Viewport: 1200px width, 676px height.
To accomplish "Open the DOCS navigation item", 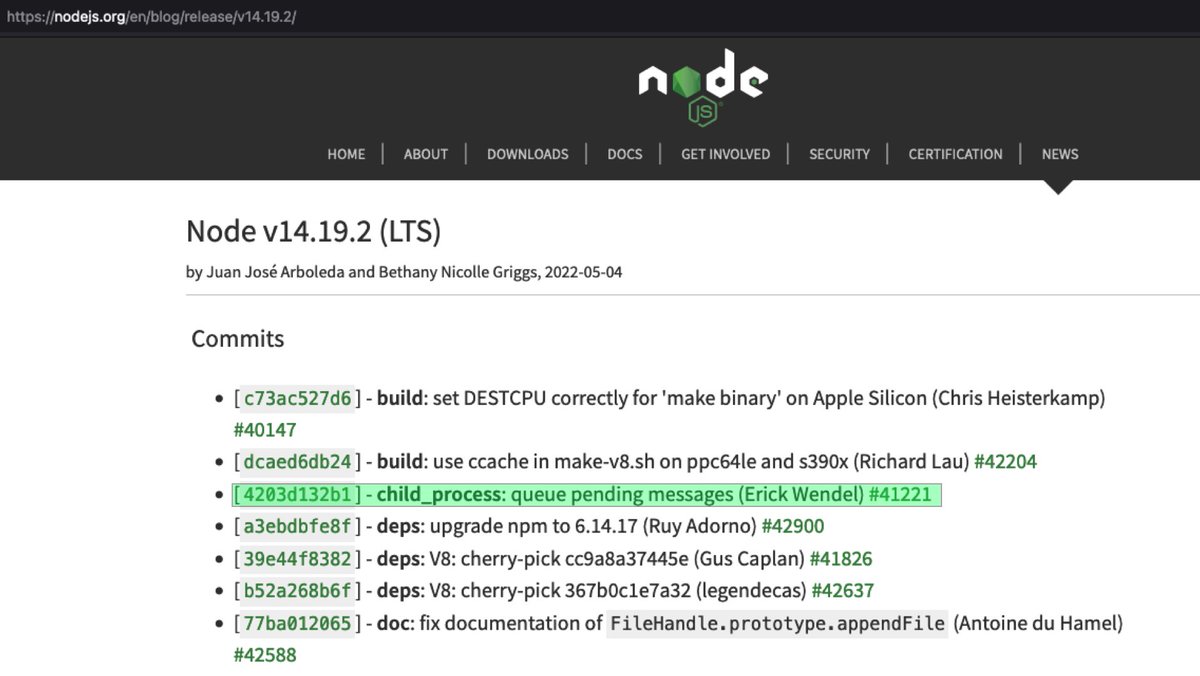I will (625, 154).
